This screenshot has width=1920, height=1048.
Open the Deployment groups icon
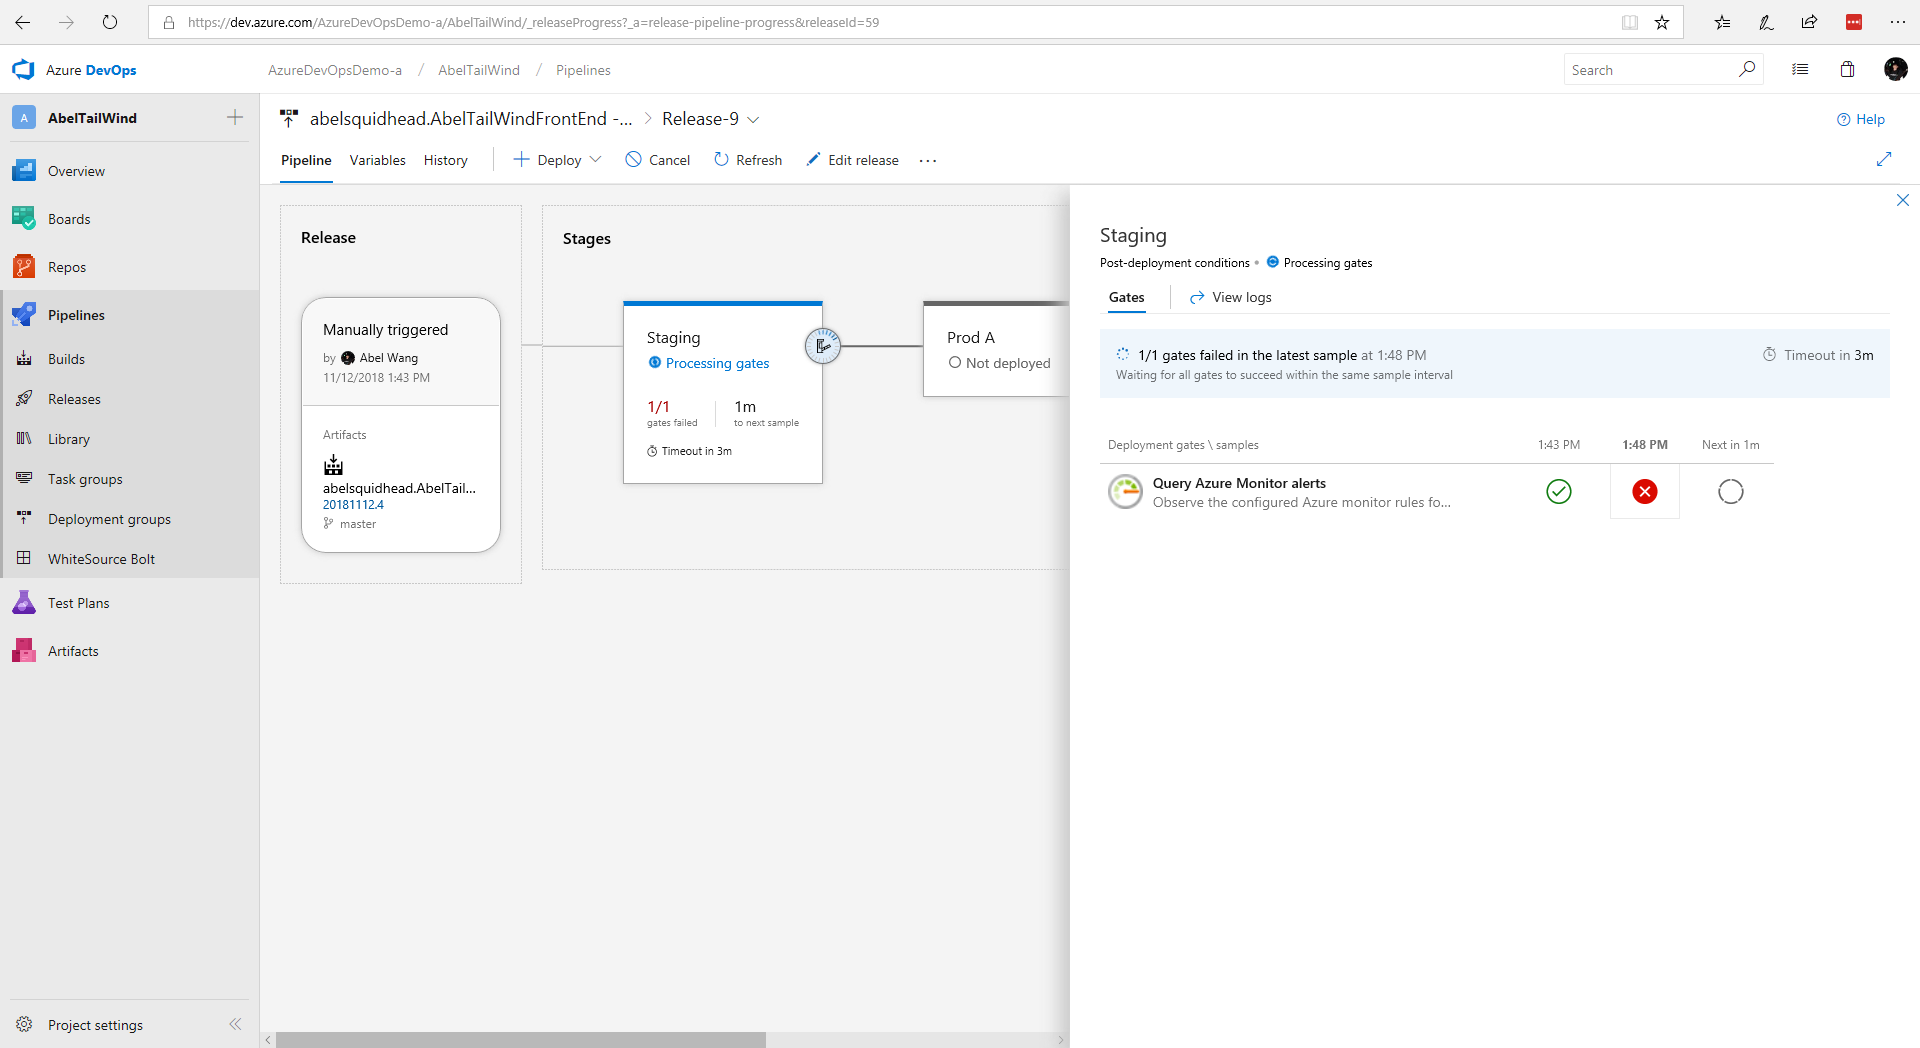(x=24, y=519)
